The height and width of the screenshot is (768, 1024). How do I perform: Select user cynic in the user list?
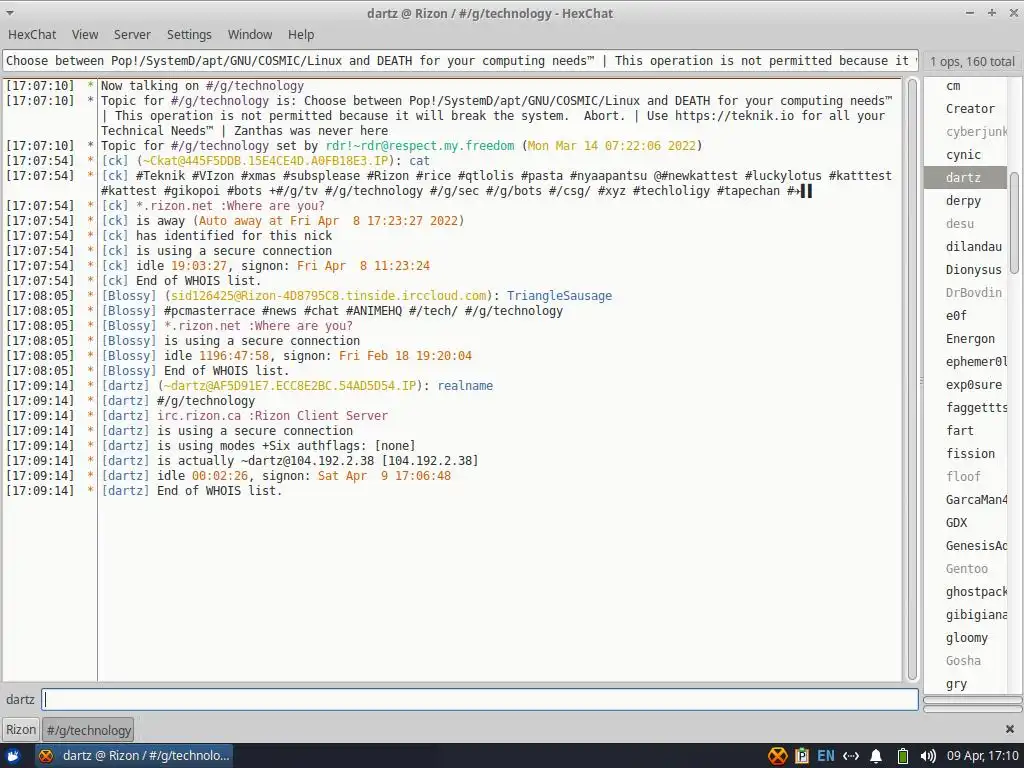[x=965, y=155]
